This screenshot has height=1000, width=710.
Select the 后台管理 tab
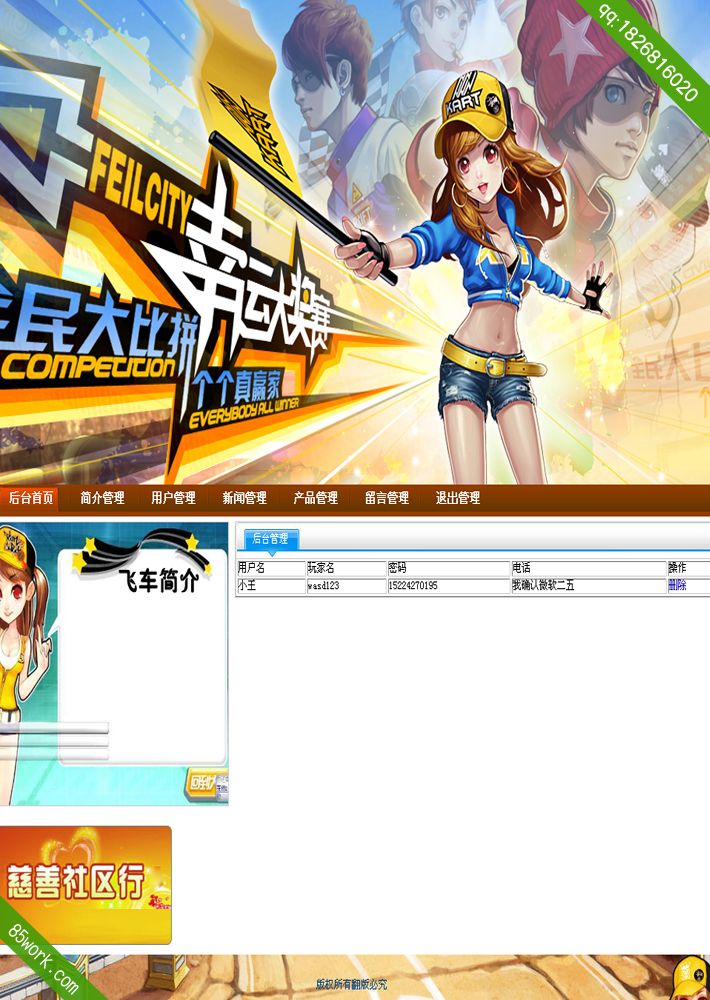tap(270, 539)
